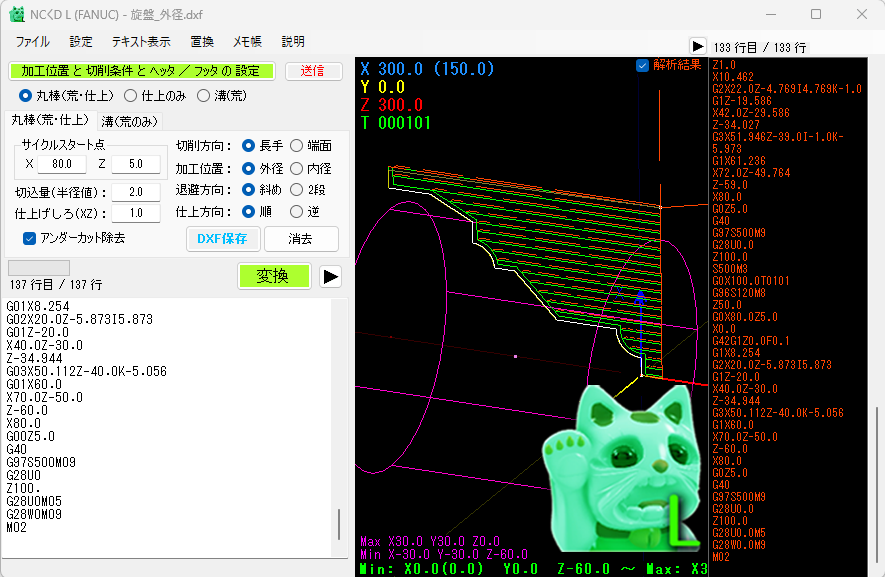The height and width of the screenshot is (577, 885).
Task: Open the ファイル menu
Action: pyautogui.click(x=32, y=42)
